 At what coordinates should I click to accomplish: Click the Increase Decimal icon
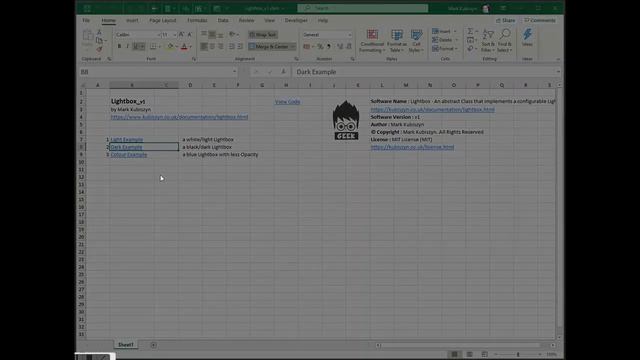[340, 47]
